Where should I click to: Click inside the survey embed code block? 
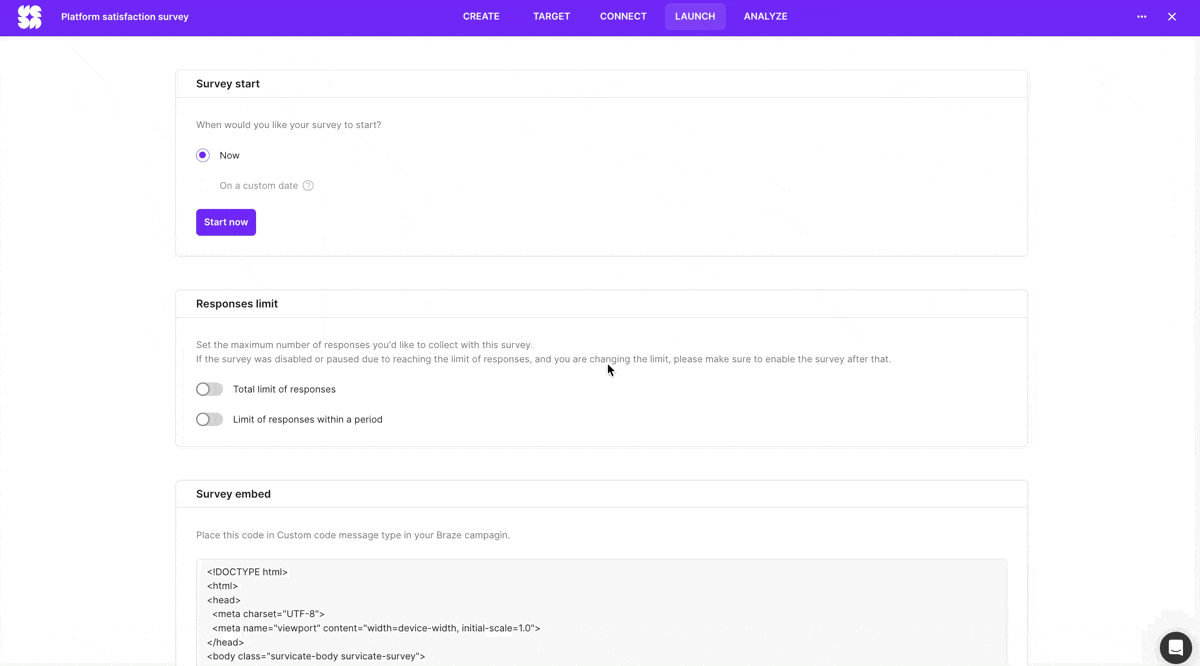pos(600,610)
